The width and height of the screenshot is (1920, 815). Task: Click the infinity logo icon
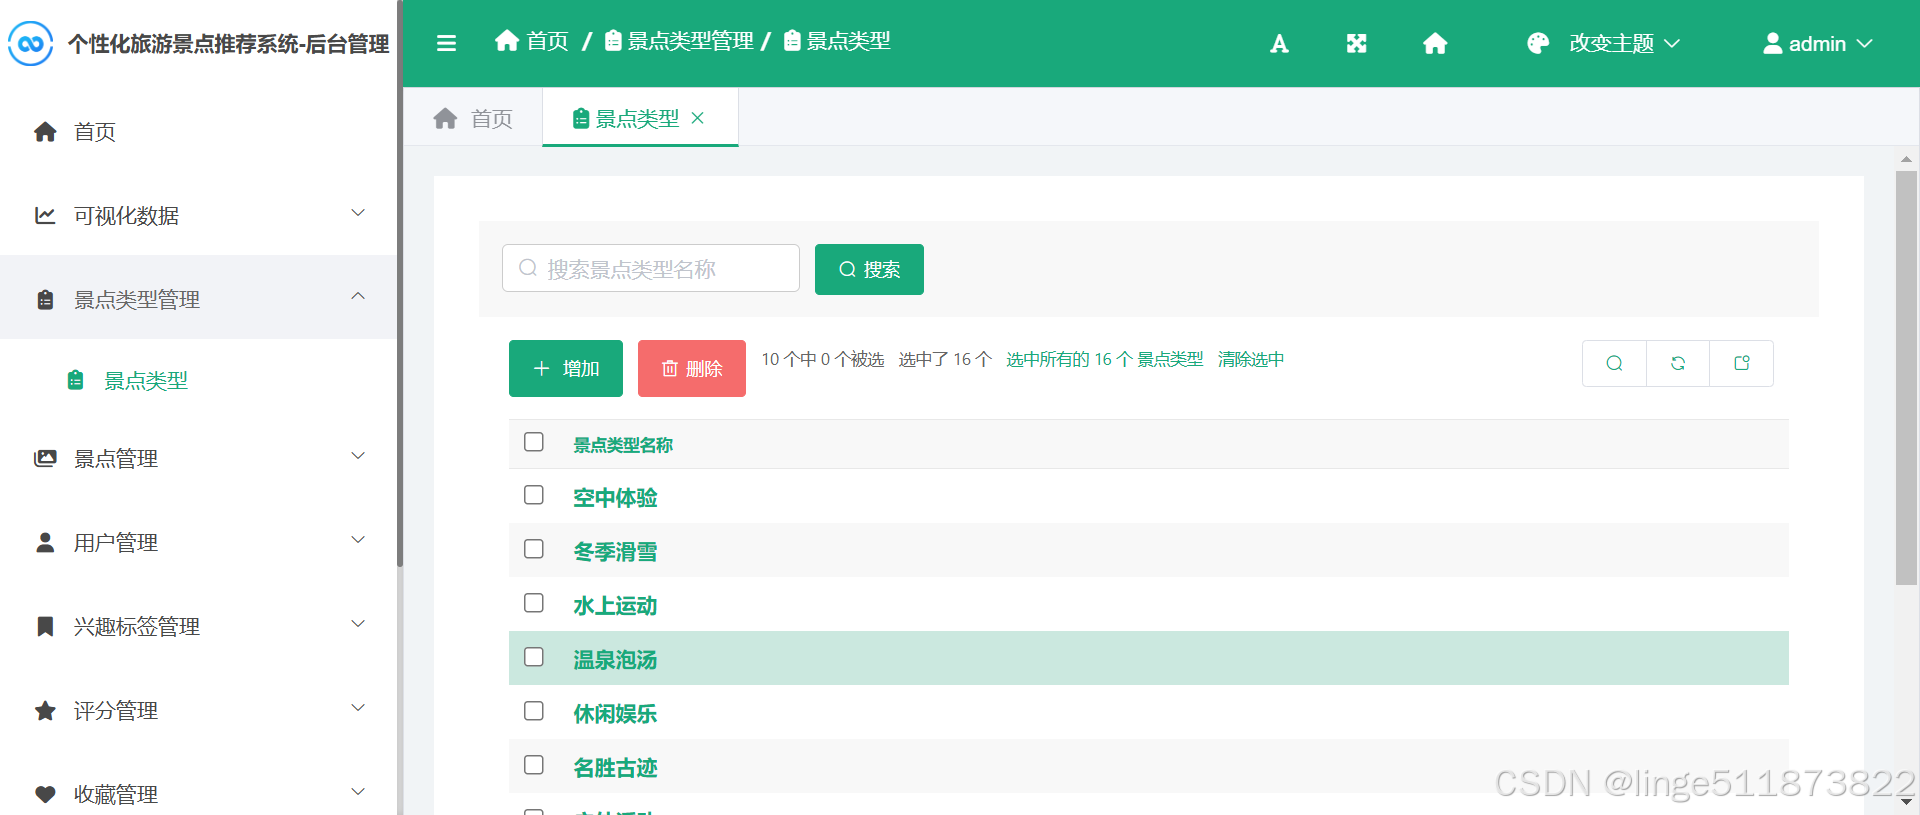coord(30,43)
